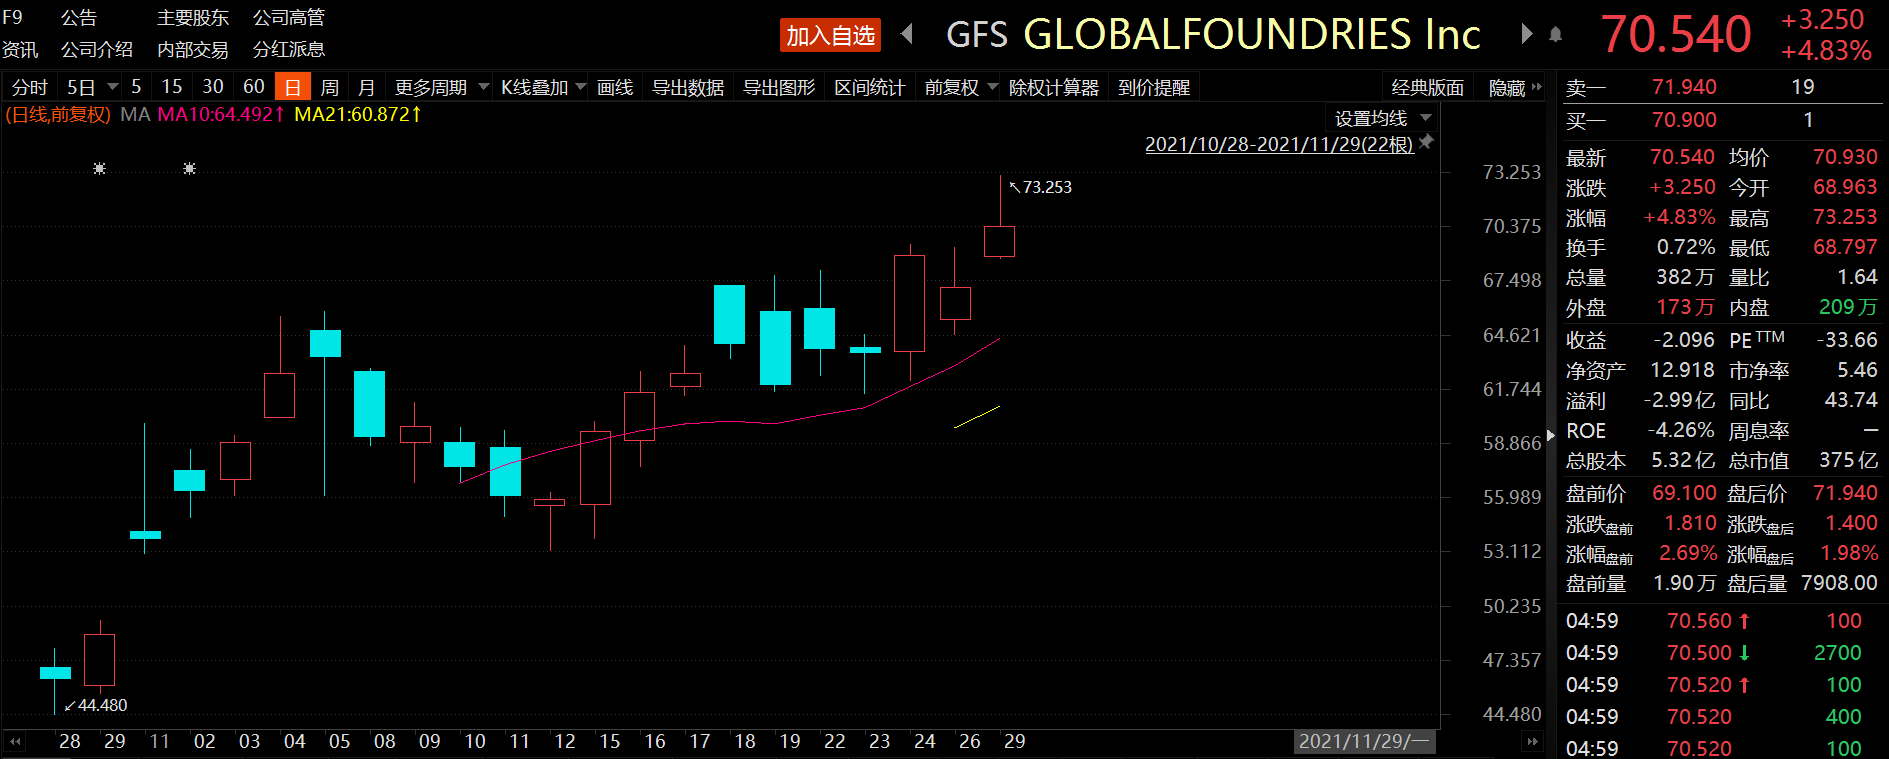Image resolution: width=1889 pixels, height=759 pixels.
Task: Click the 加入自选 add to watchlist button
Action: (x=830, y=35)
